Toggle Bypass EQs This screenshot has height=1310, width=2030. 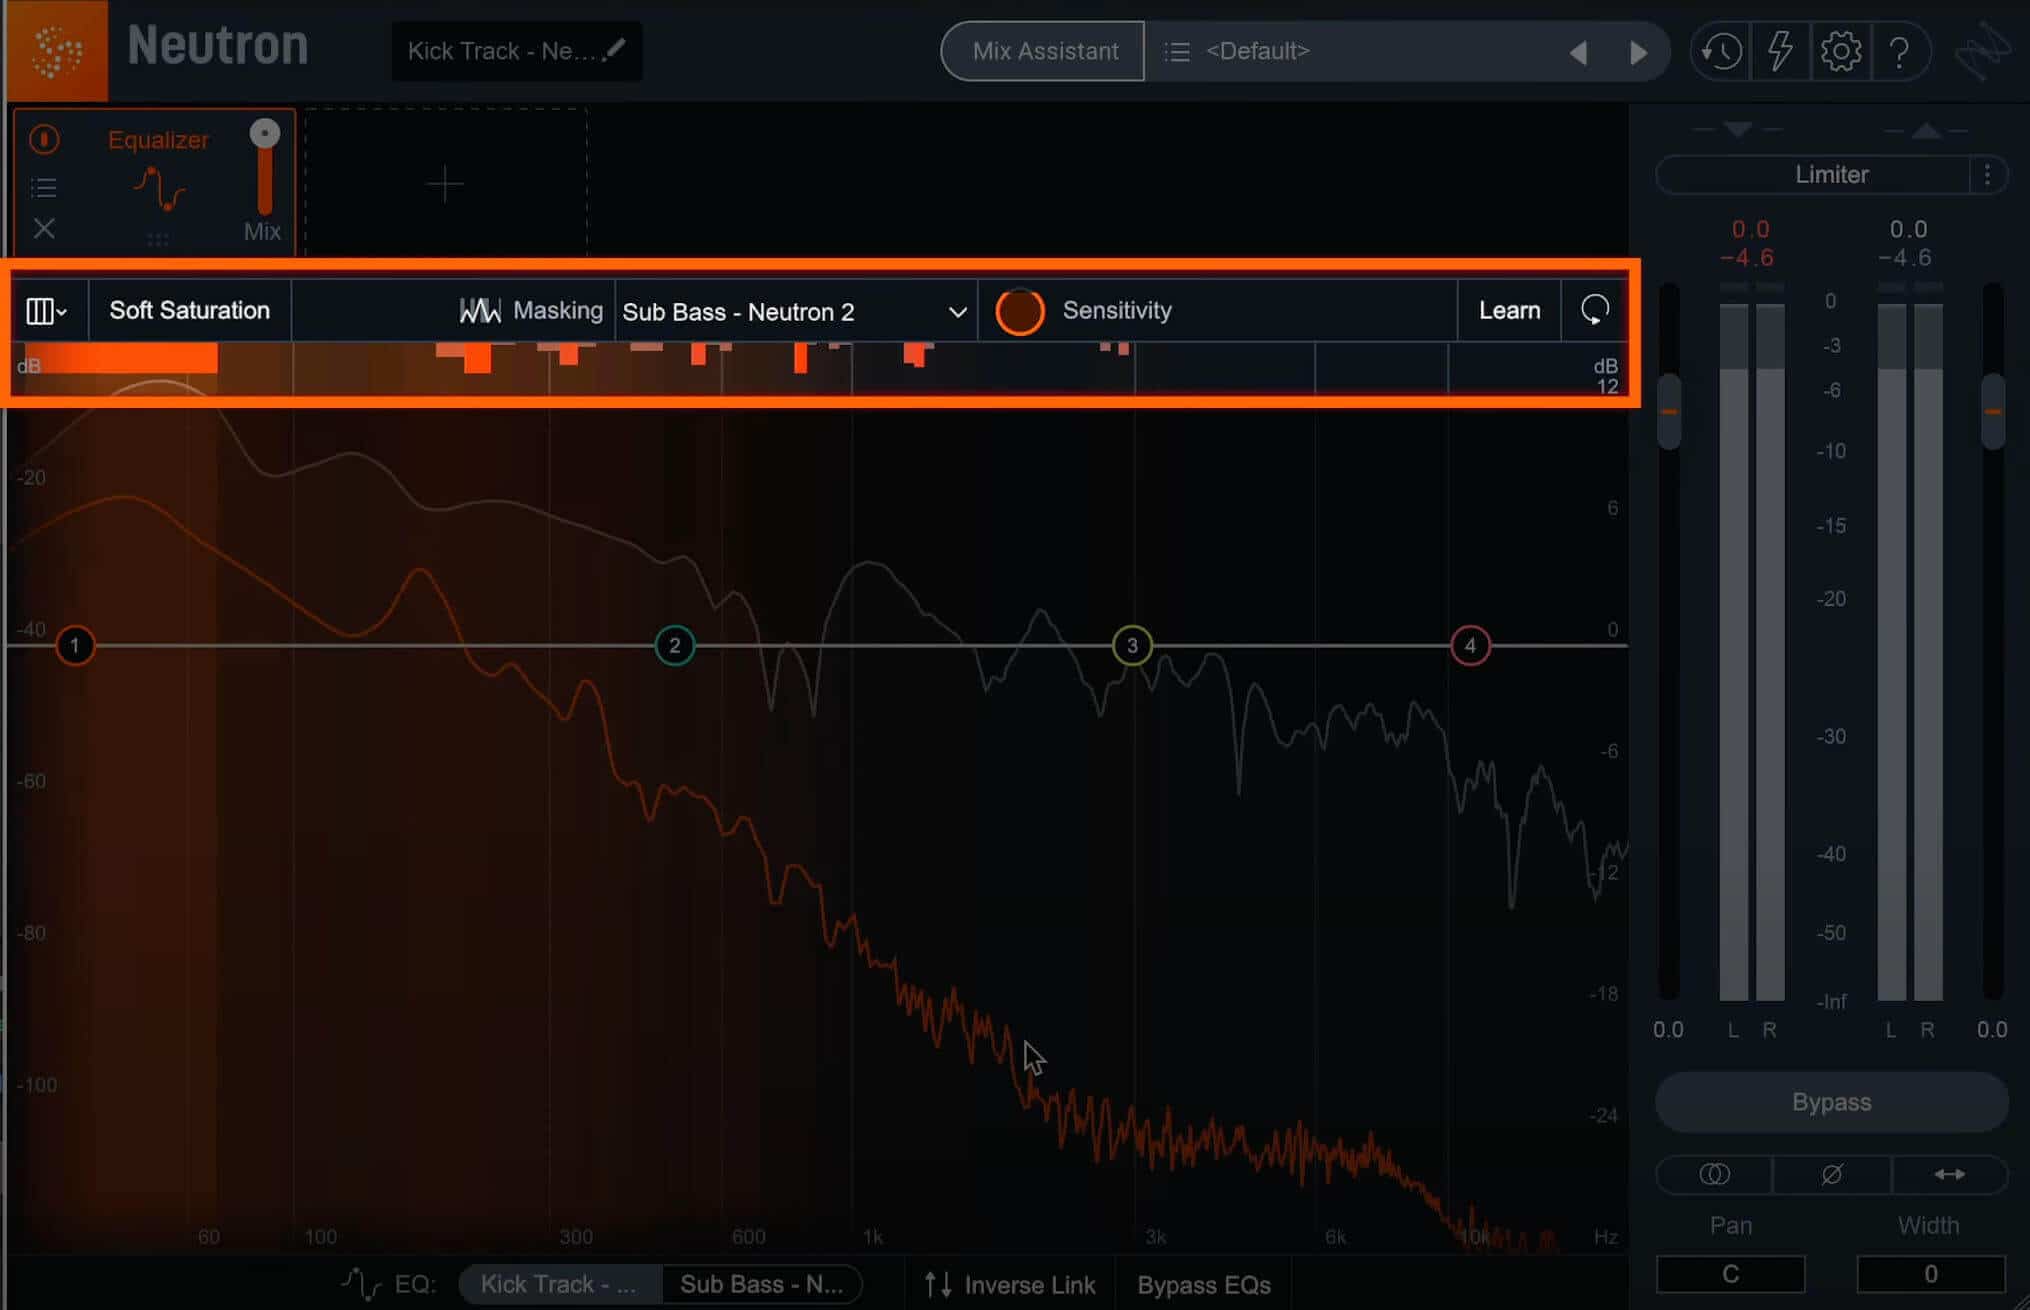click(x=1204, y=1285)
